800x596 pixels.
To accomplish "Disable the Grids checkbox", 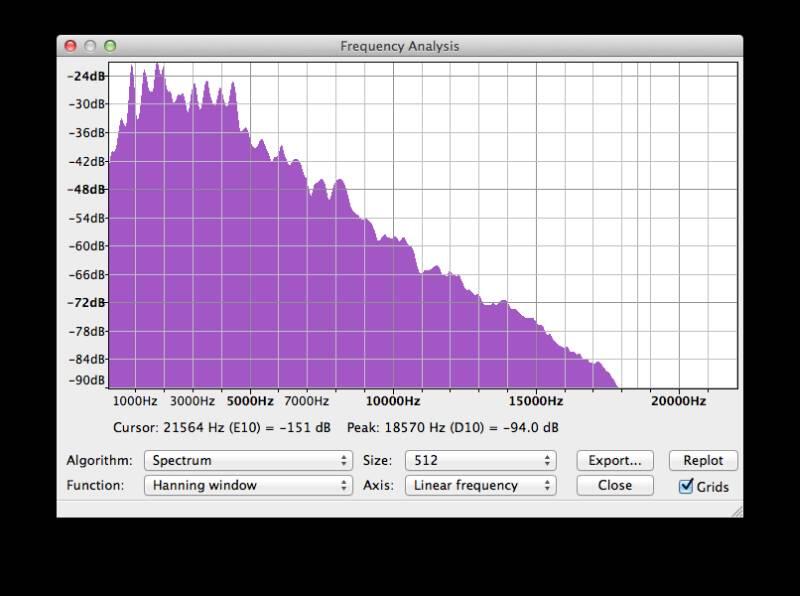I will click(x=686, y=487).
